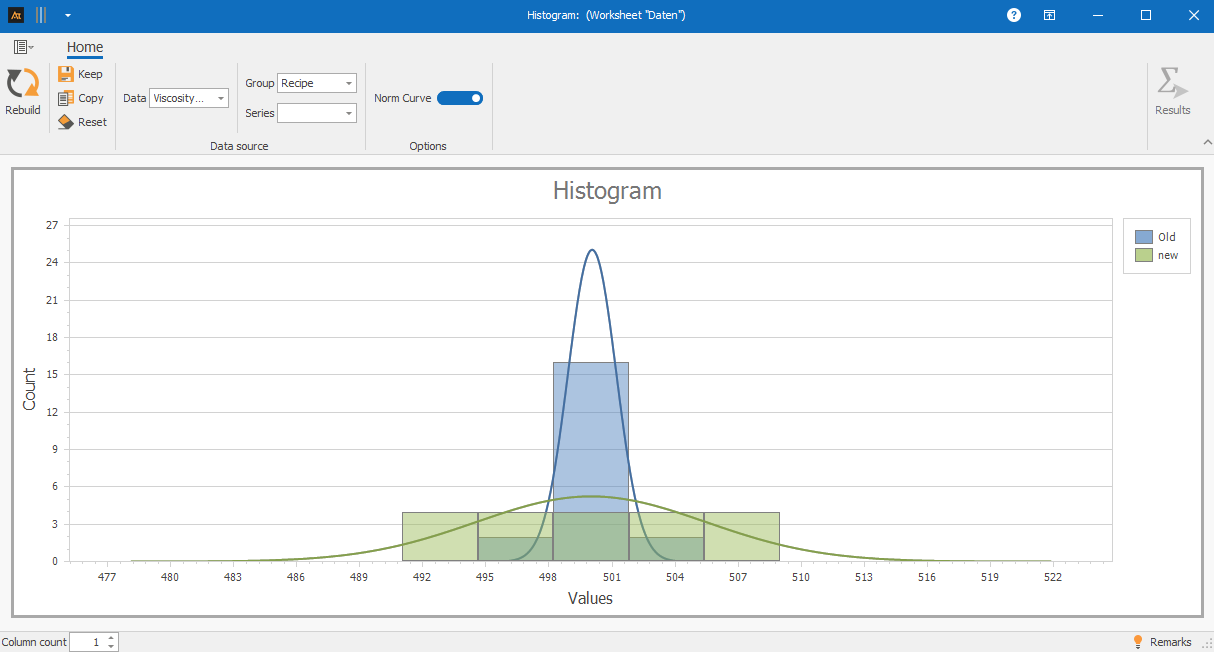Click the help question mark icon
The image size is (1214, 652).
tap(1014, 15)
